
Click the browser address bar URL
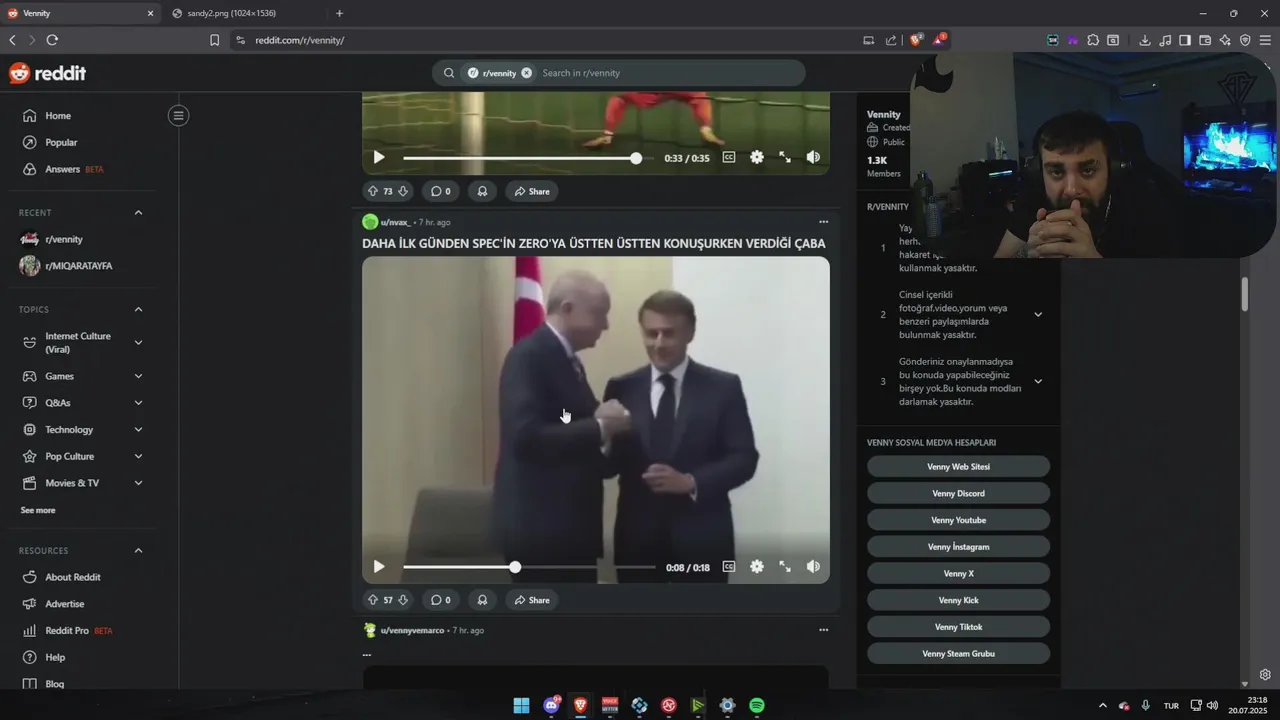300,40
